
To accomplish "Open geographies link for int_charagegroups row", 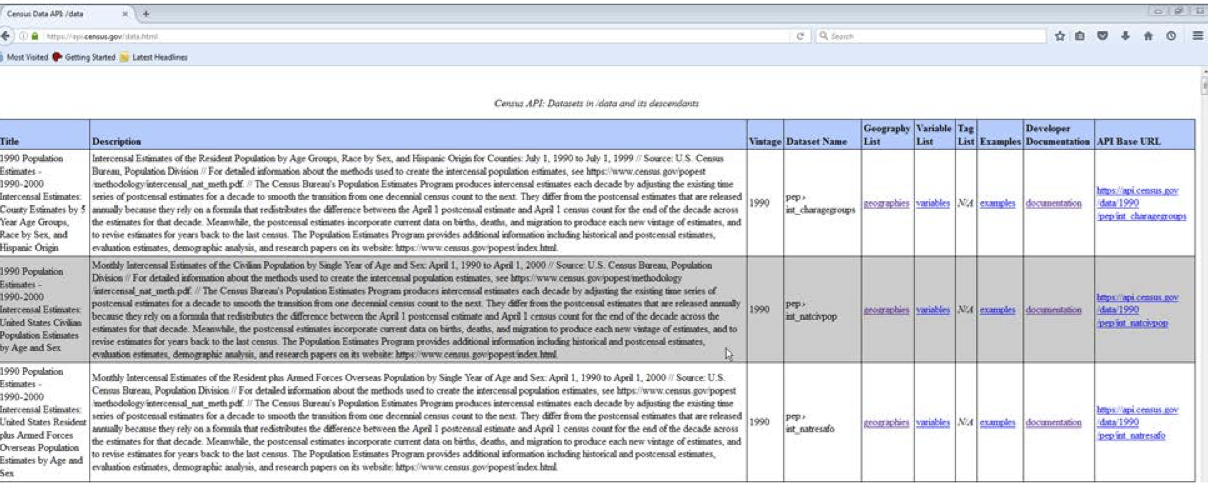I will (x=886, y=203).
